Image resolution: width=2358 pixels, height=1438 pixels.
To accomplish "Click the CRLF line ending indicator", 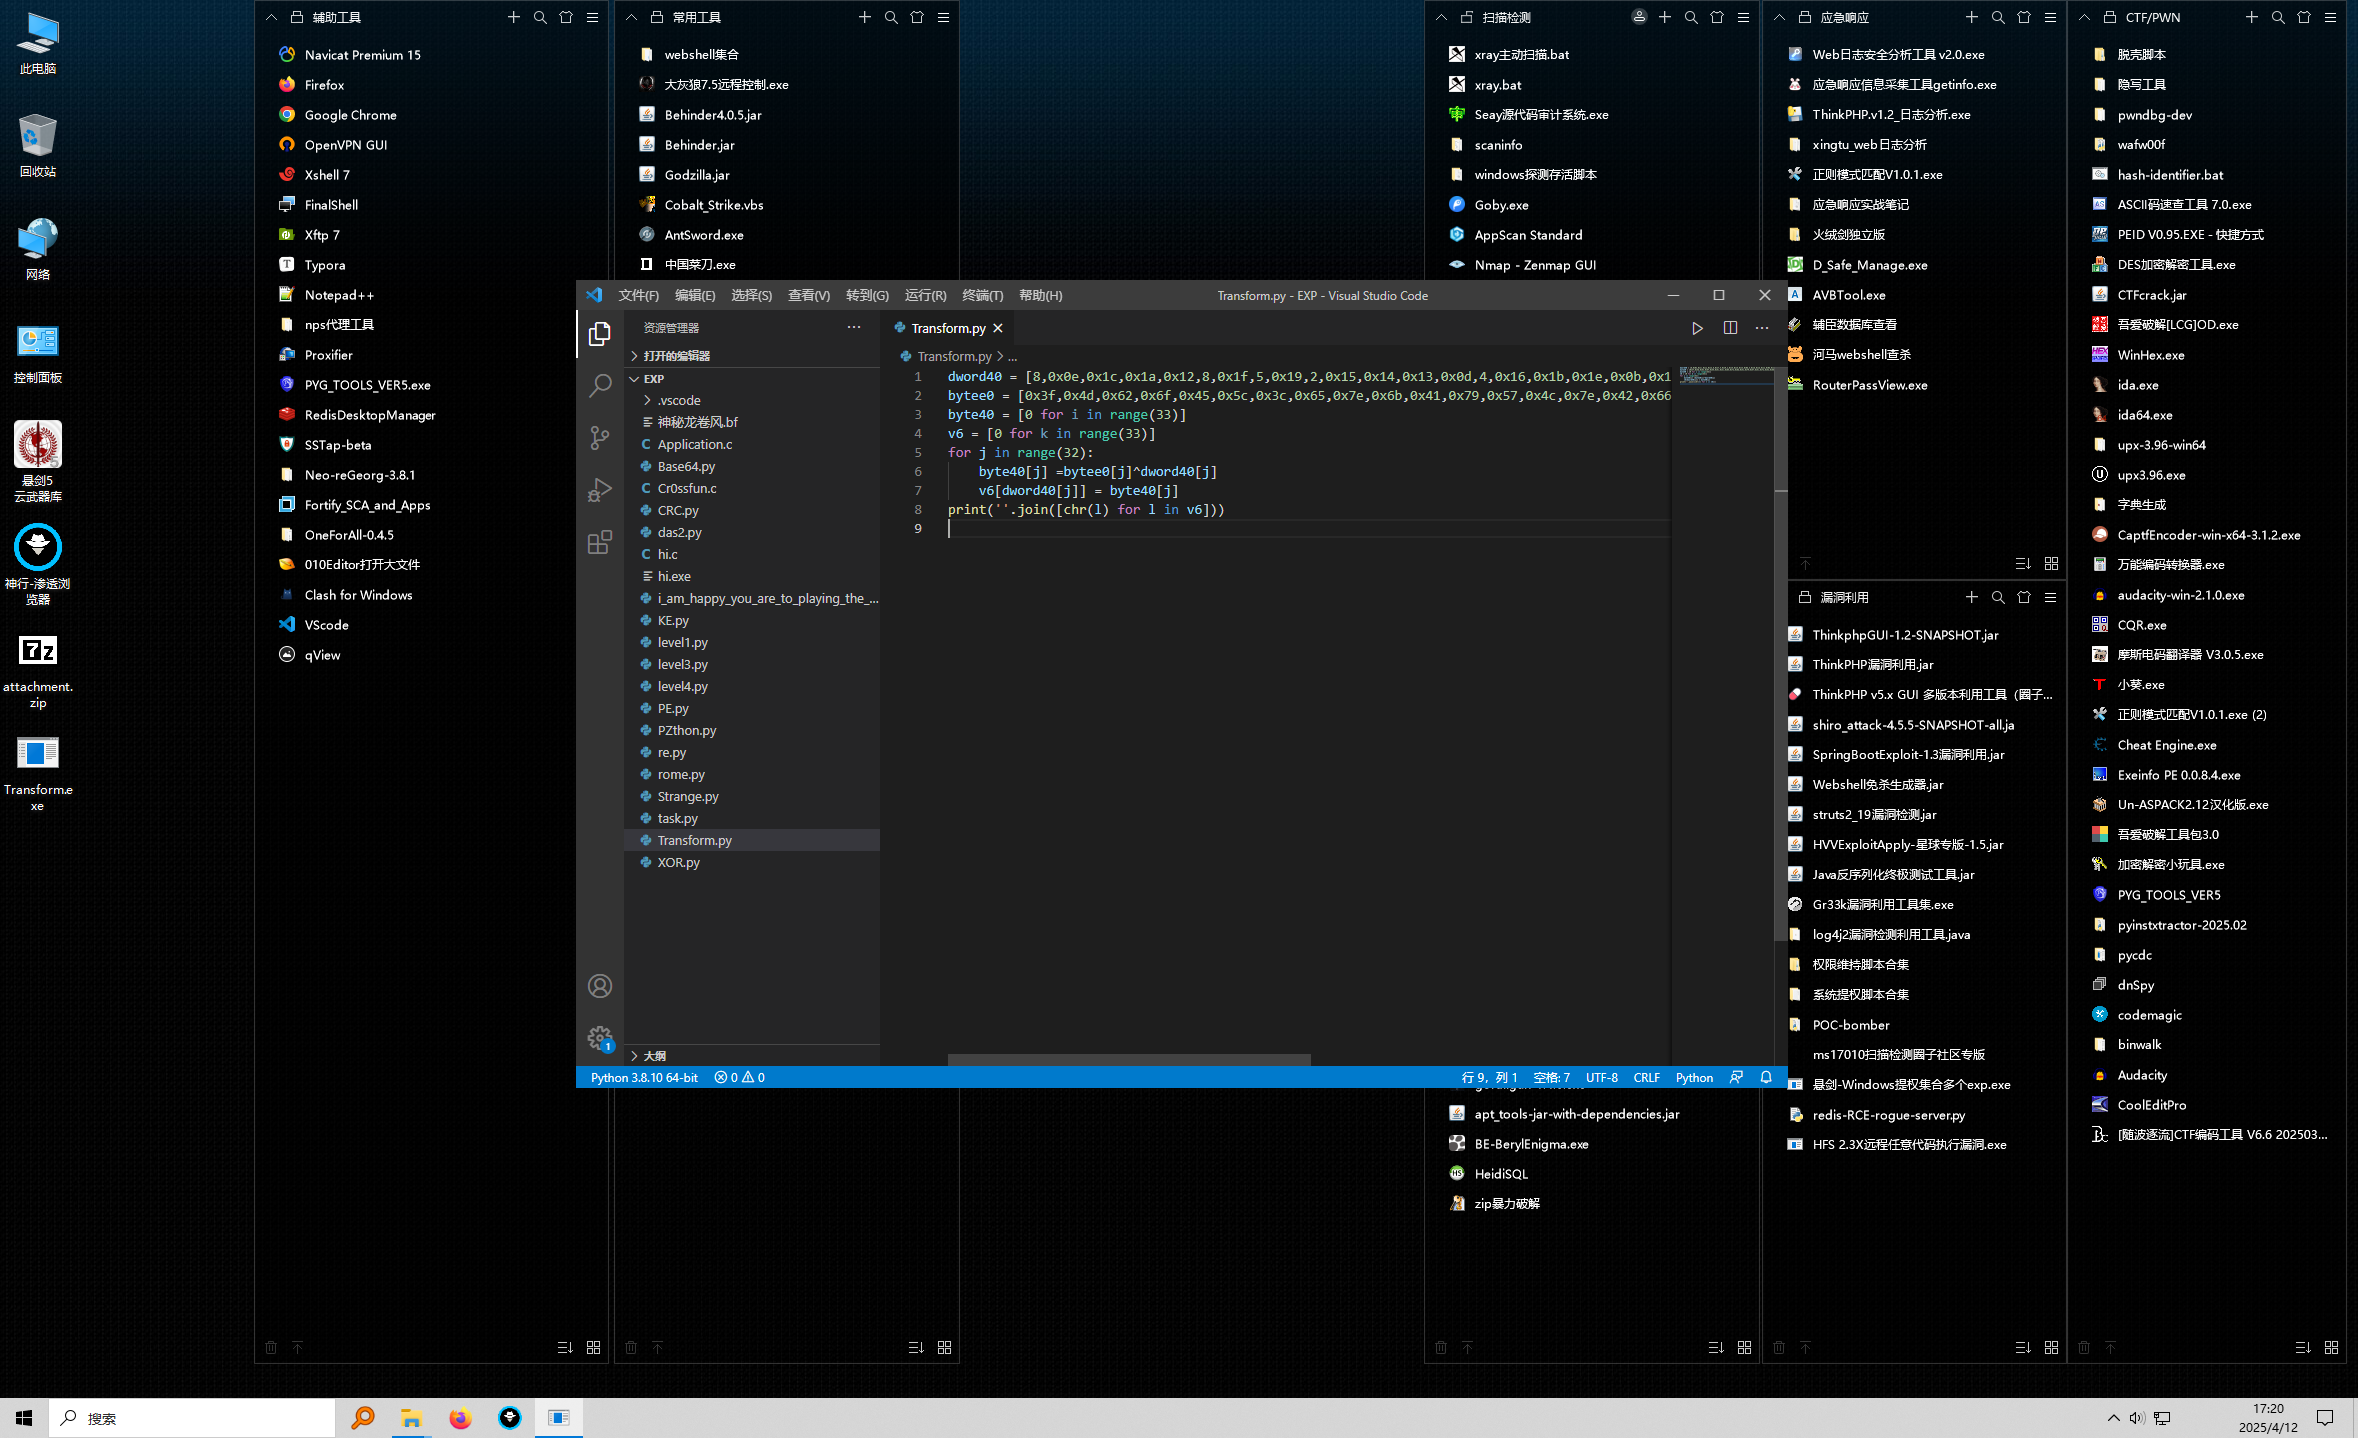I will coord(1646,1077).
